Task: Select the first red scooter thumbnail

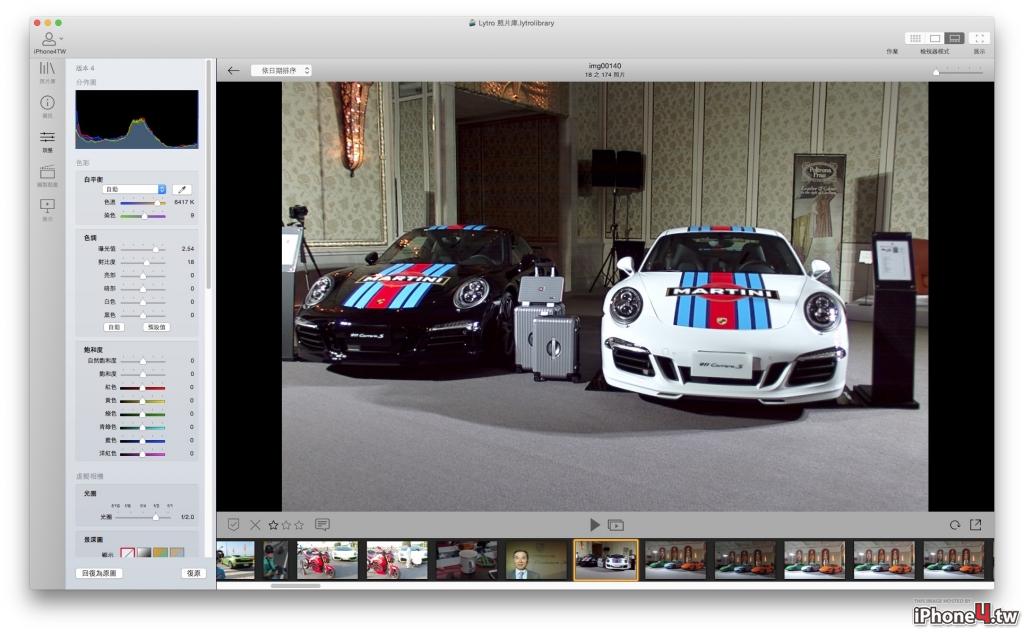Action: (327, 560)
